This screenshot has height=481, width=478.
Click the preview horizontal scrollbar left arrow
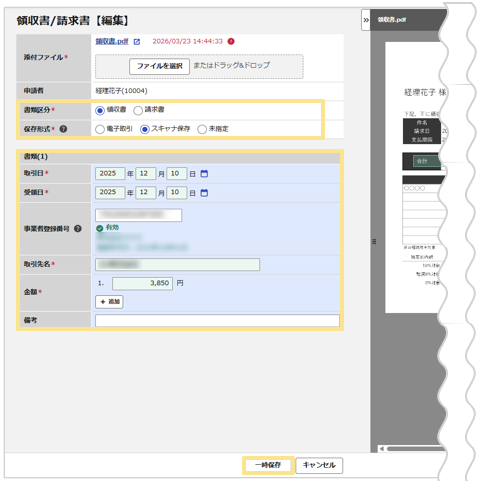pos(382,449)
